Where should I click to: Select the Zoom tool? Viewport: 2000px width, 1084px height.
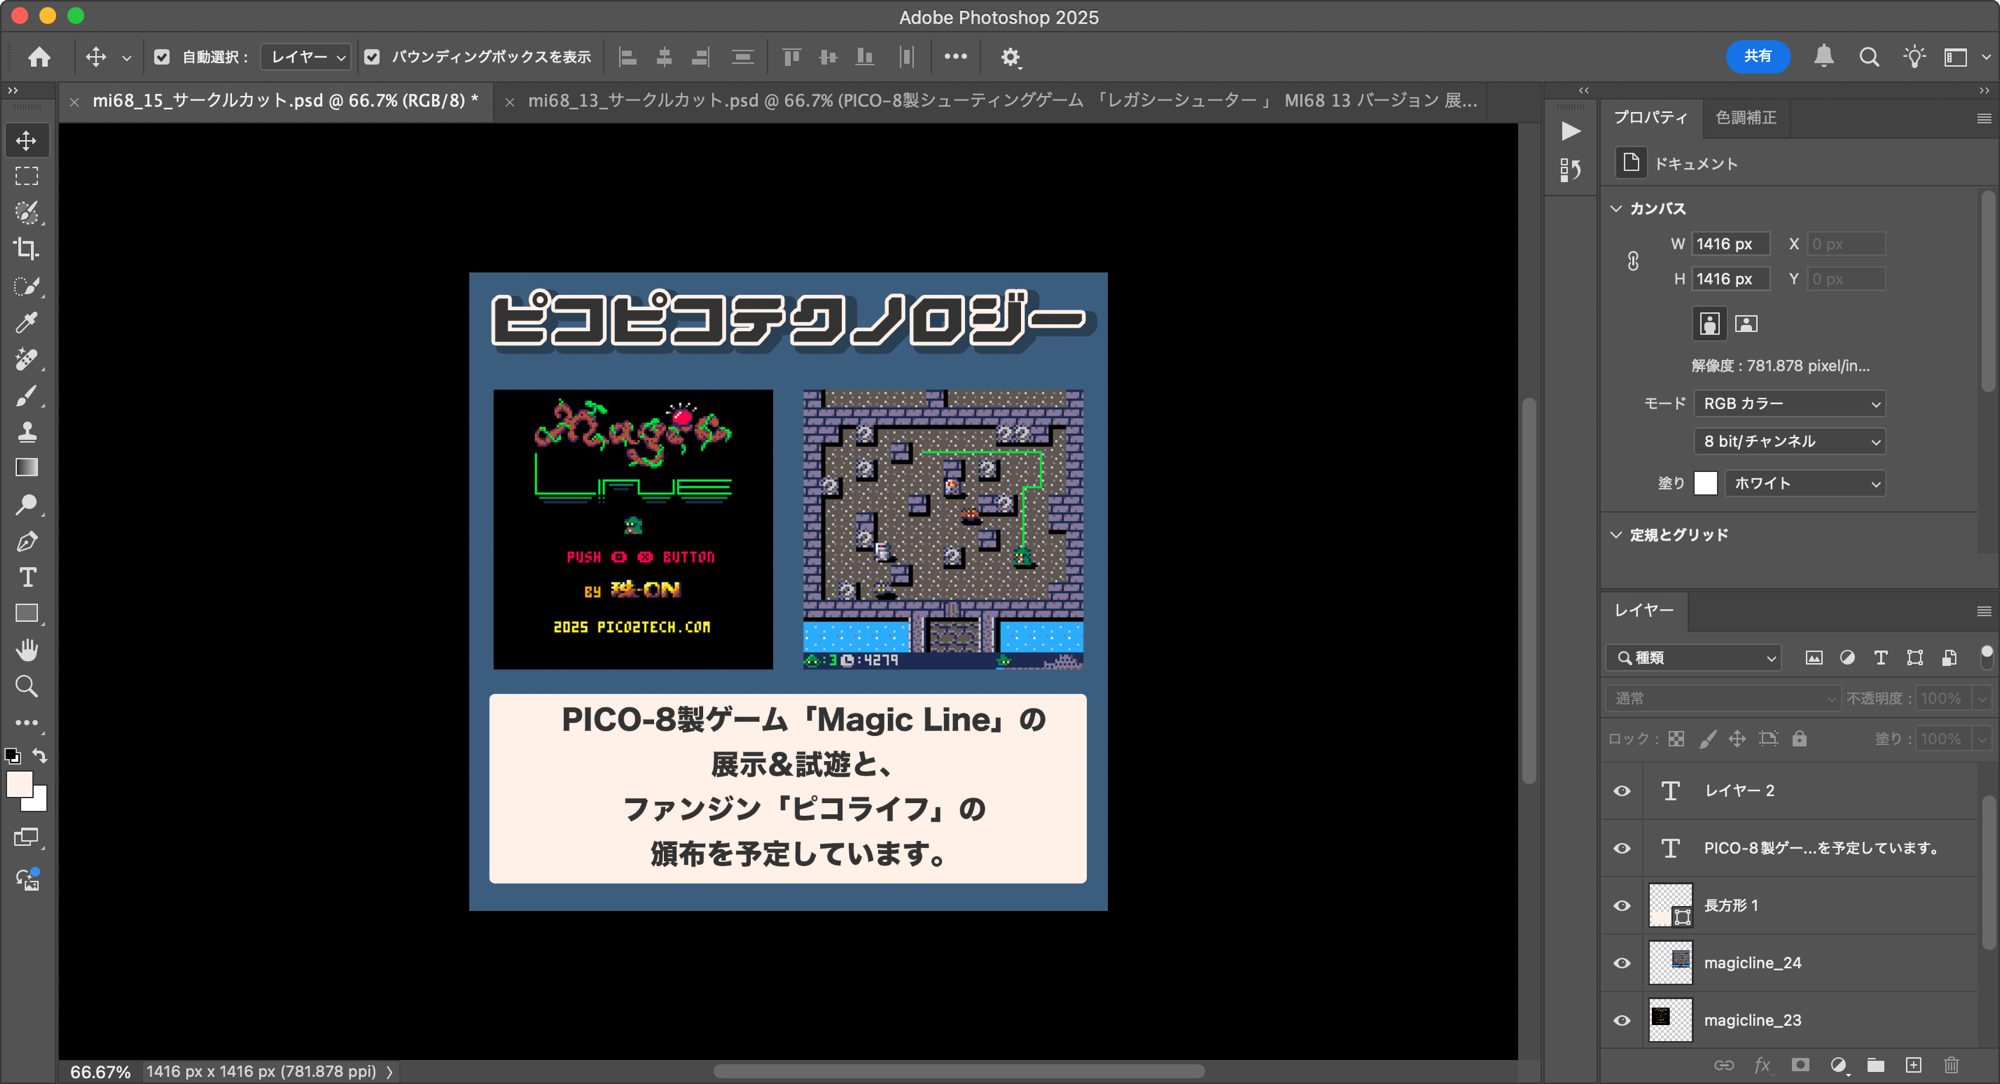coord(27,687)
